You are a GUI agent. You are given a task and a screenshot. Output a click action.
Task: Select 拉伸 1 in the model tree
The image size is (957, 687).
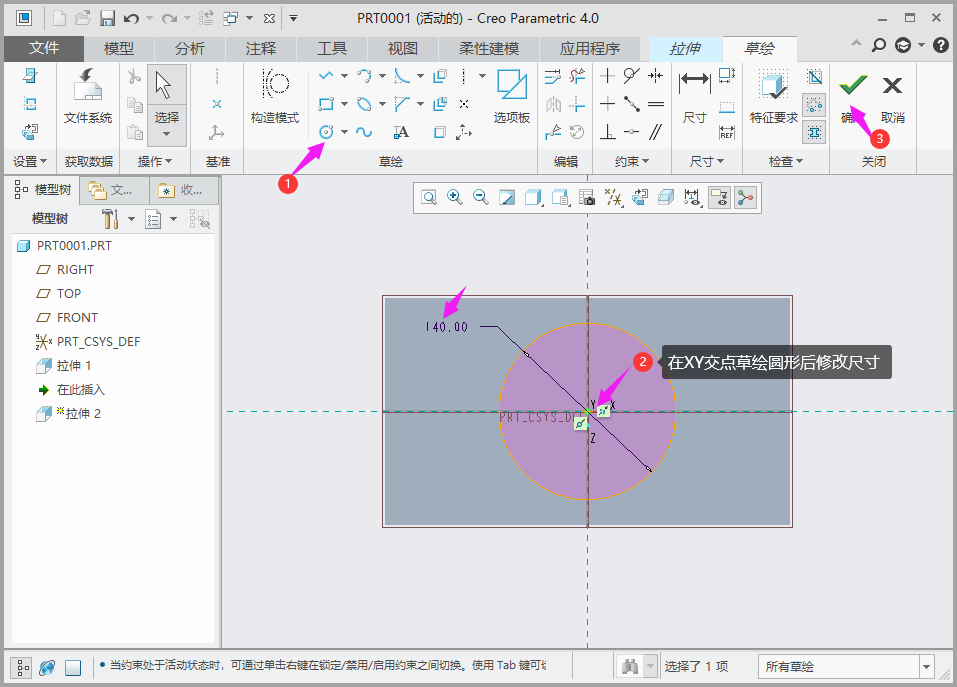(74, 366)
